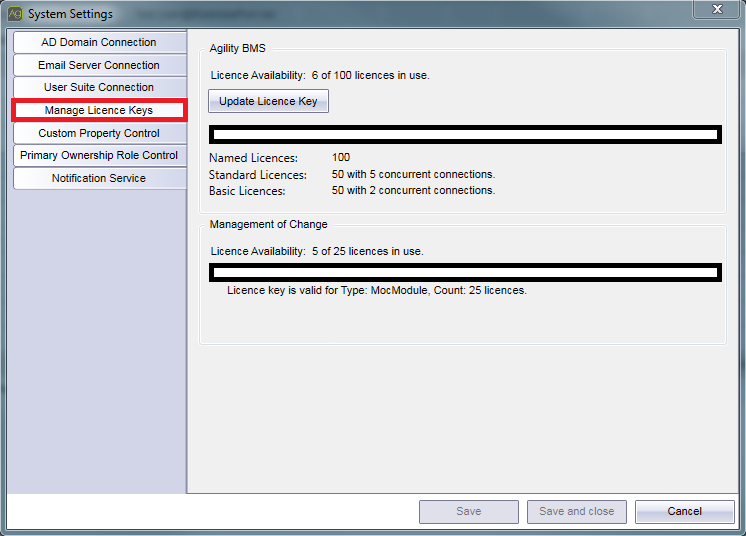Open the AD Domain Connection tab
This screenshot has width=746, height=536.
(x=99, y=42)
